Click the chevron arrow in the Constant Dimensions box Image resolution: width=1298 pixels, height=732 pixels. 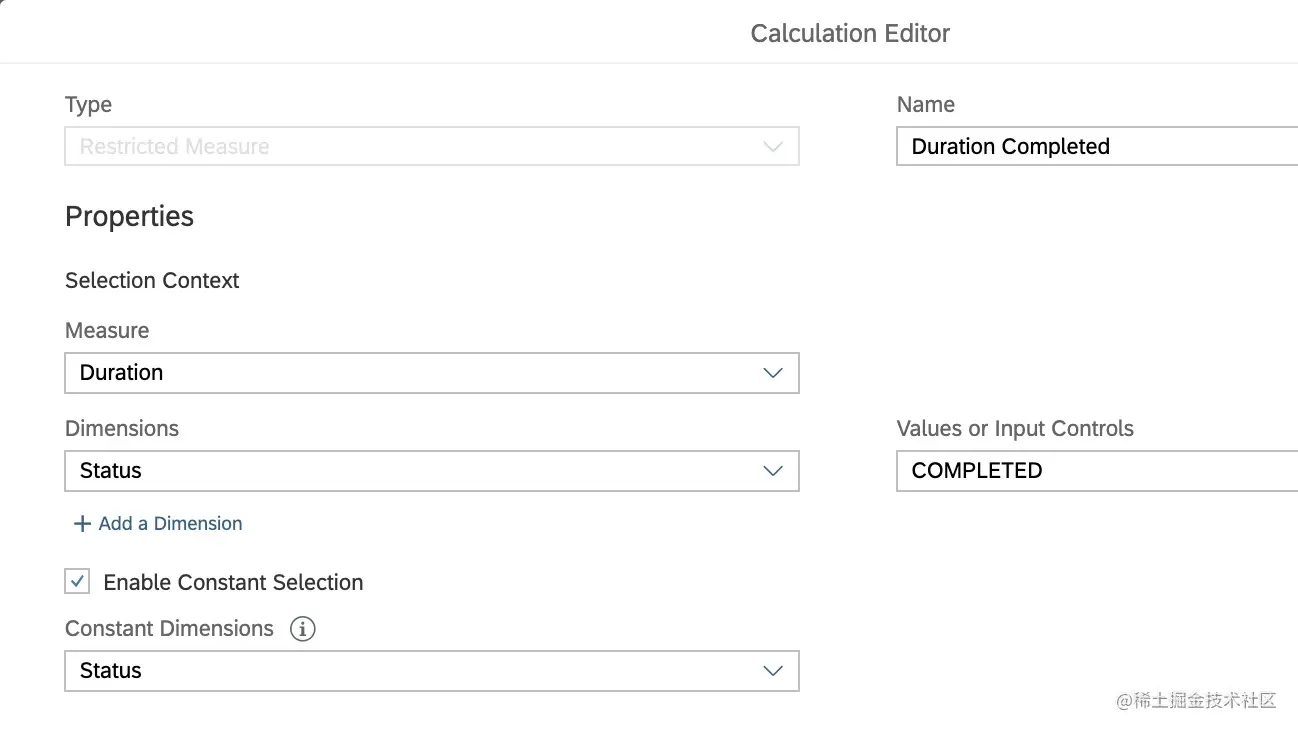[x=772, y=671]
